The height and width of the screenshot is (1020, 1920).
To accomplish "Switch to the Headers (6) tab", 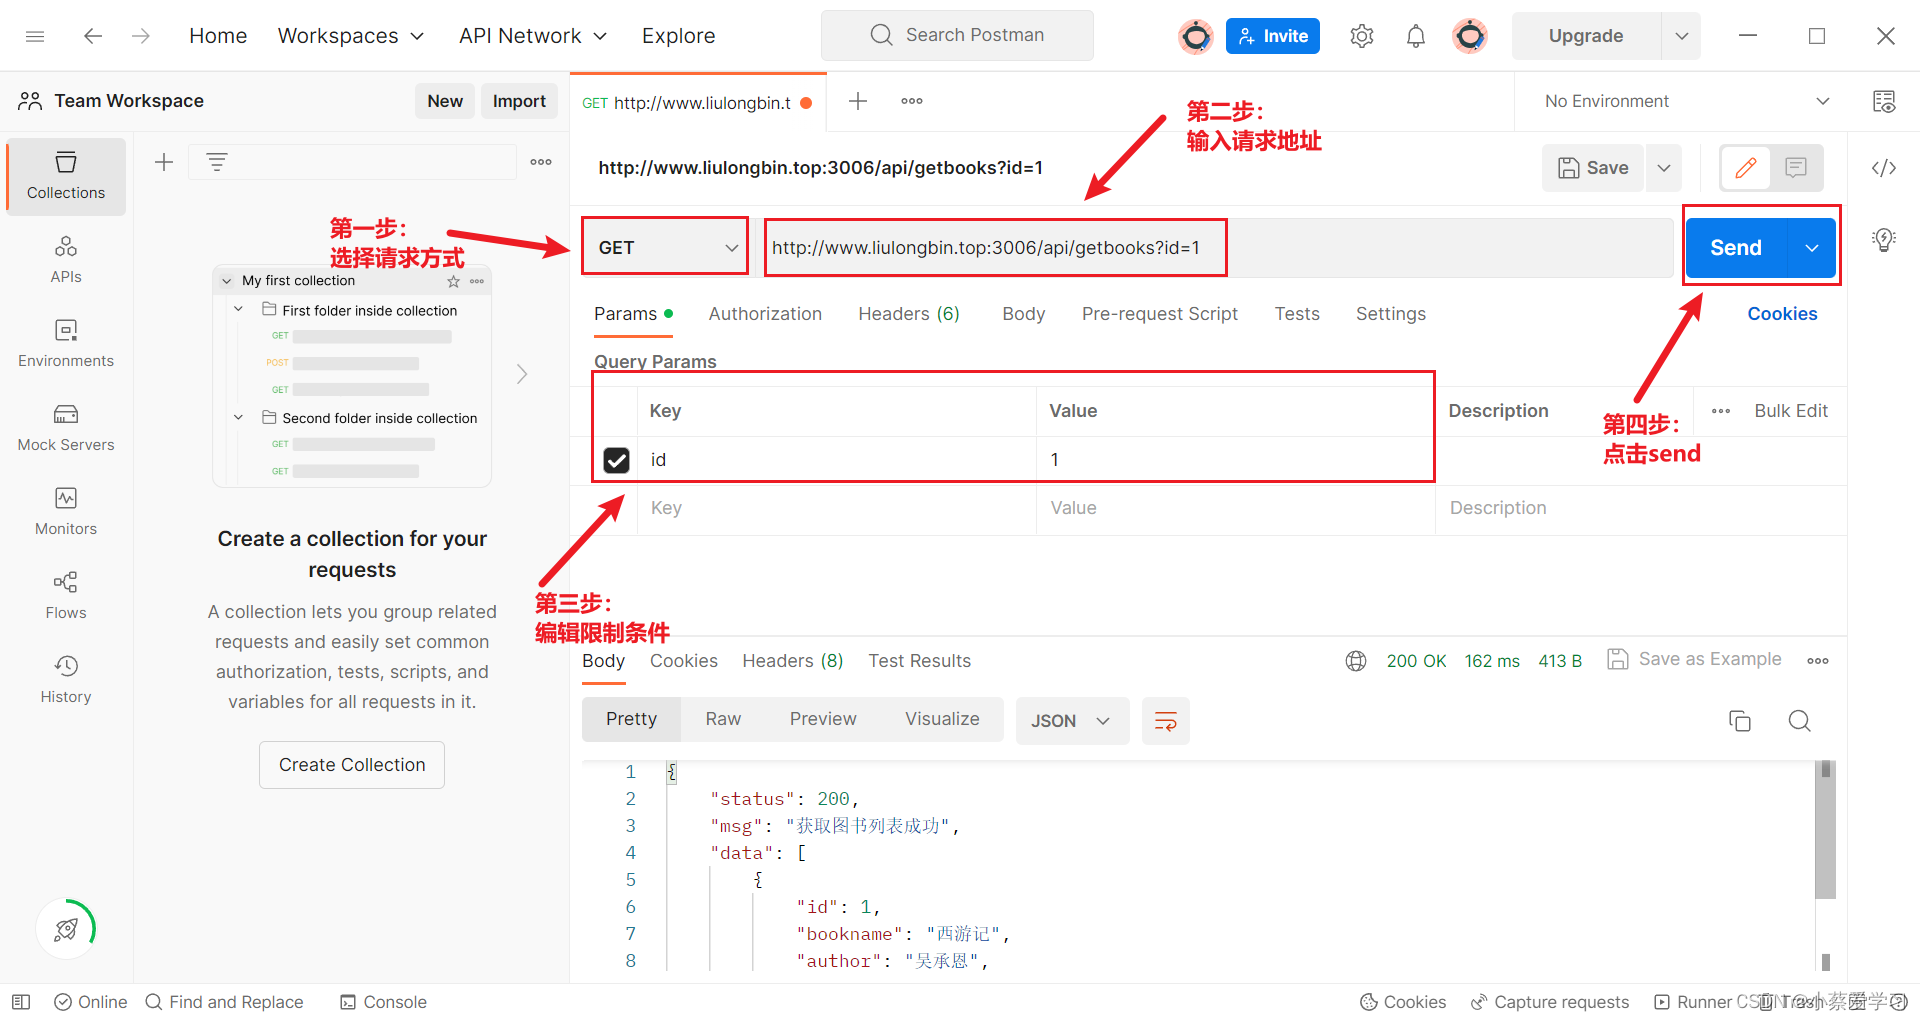I will pyautogui.click(x=909, y=314).
